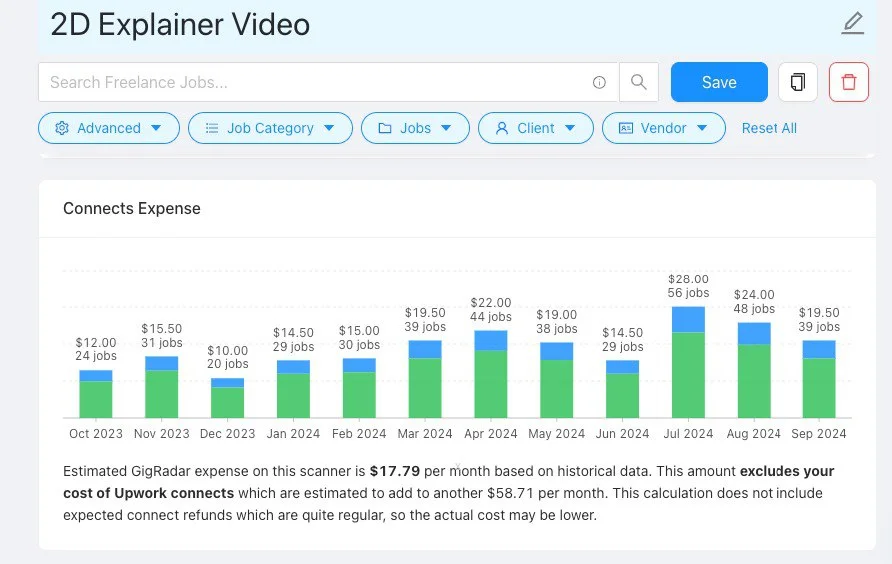
Task: Click the Reset All link
Action: point(769,128)
